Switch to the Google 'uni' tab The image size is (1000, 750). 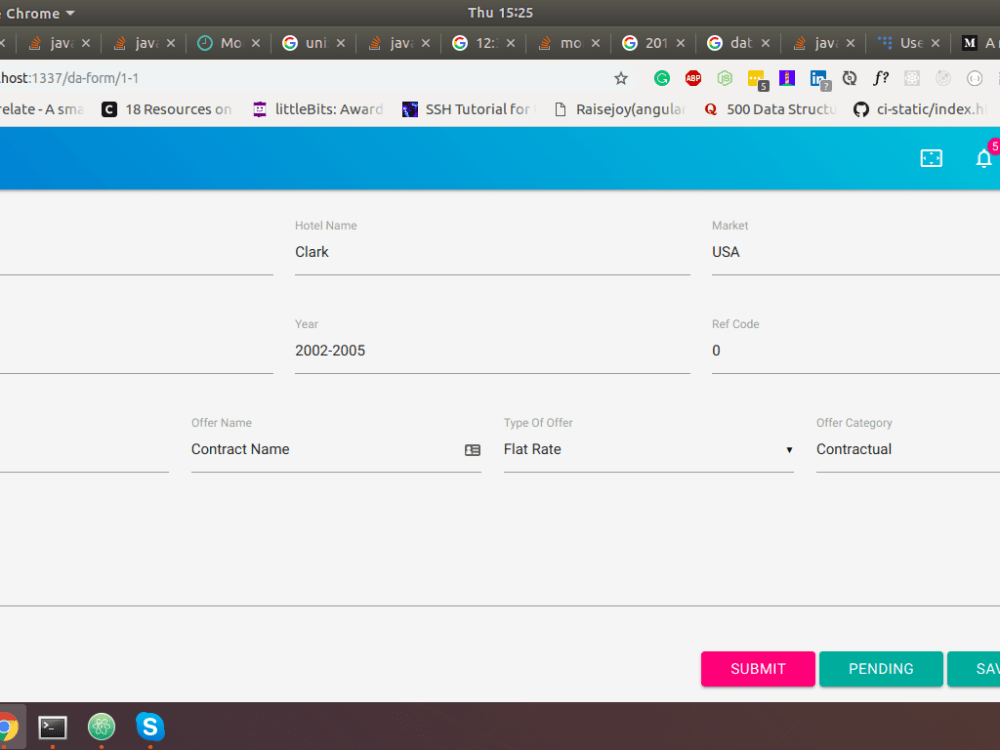[x=314, y=43]
